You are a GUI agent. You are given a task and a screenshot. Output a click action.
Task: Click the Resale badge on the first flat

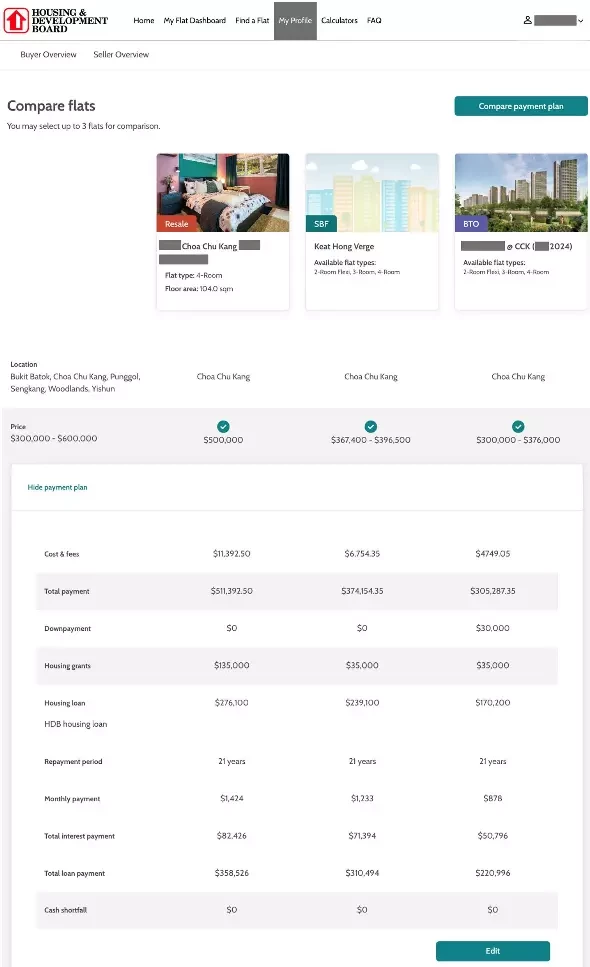pos(176,224)
